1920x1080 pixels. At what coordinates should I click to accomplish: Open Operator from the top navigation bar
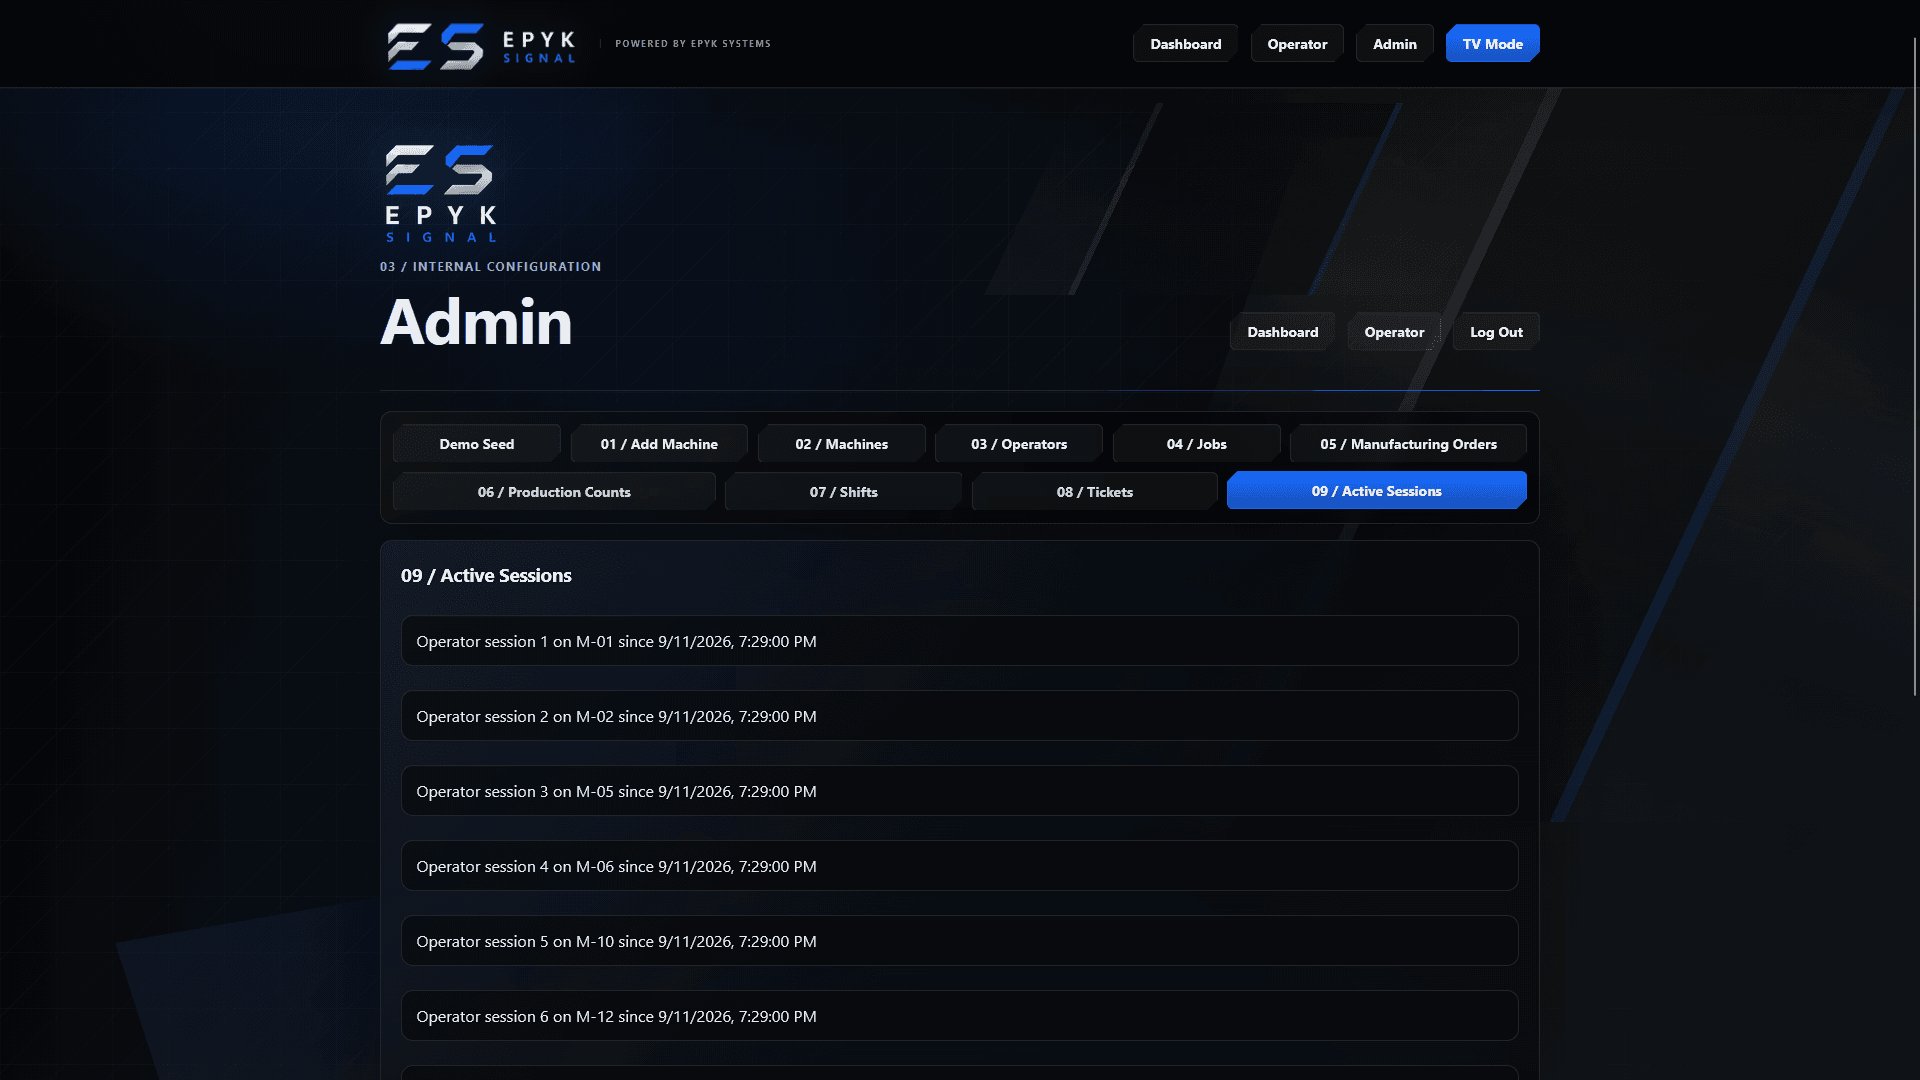tap(1297, 44)
